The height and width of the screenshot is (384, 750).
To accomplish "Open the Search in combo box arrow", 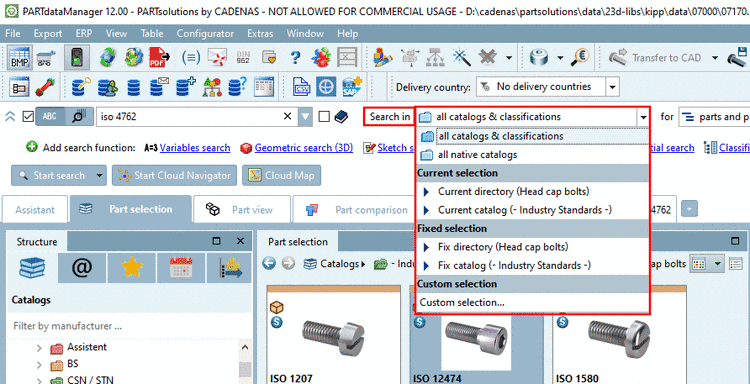I will pyautogui.click(x=643, y=117).
